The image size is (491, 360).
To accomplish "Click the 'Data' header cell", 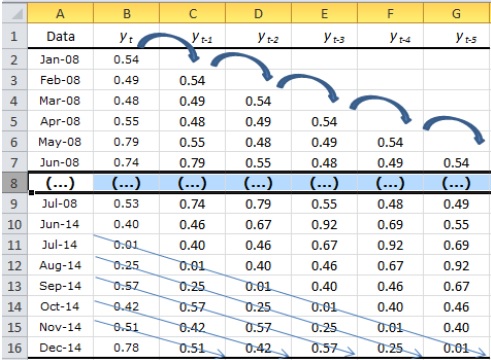I will click(x=60, y=36).
